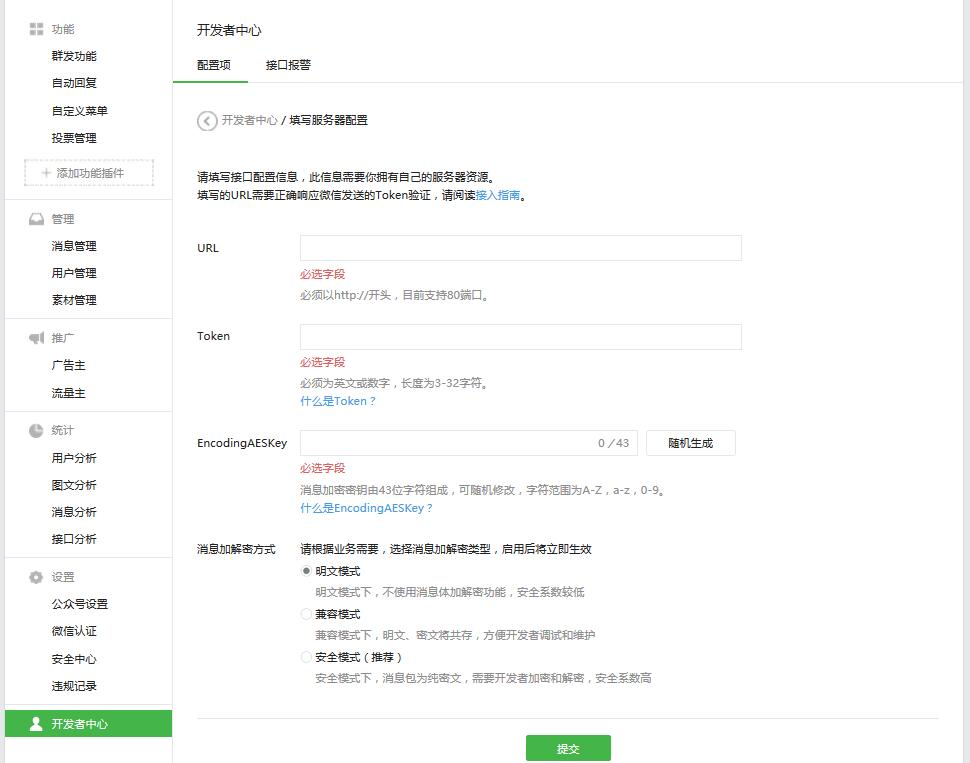Click the 开发者中心 breadcrumb link

click(250, 120)
